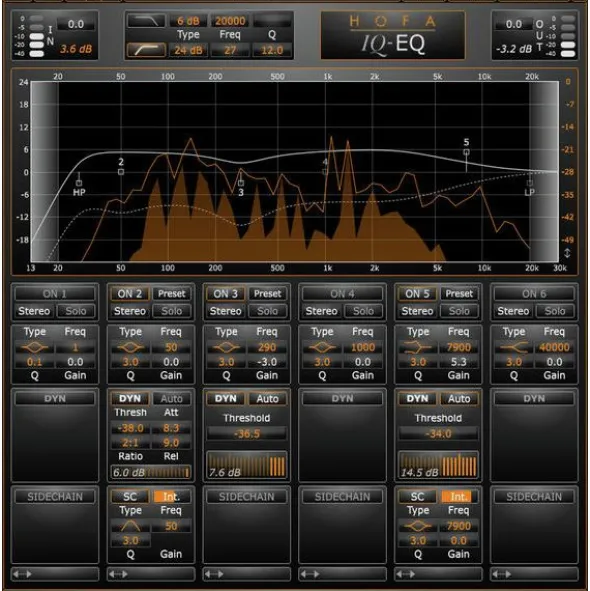Screen dimensions: 590x591
Task: Click band 6 shelf type icon
Action: 513,347
